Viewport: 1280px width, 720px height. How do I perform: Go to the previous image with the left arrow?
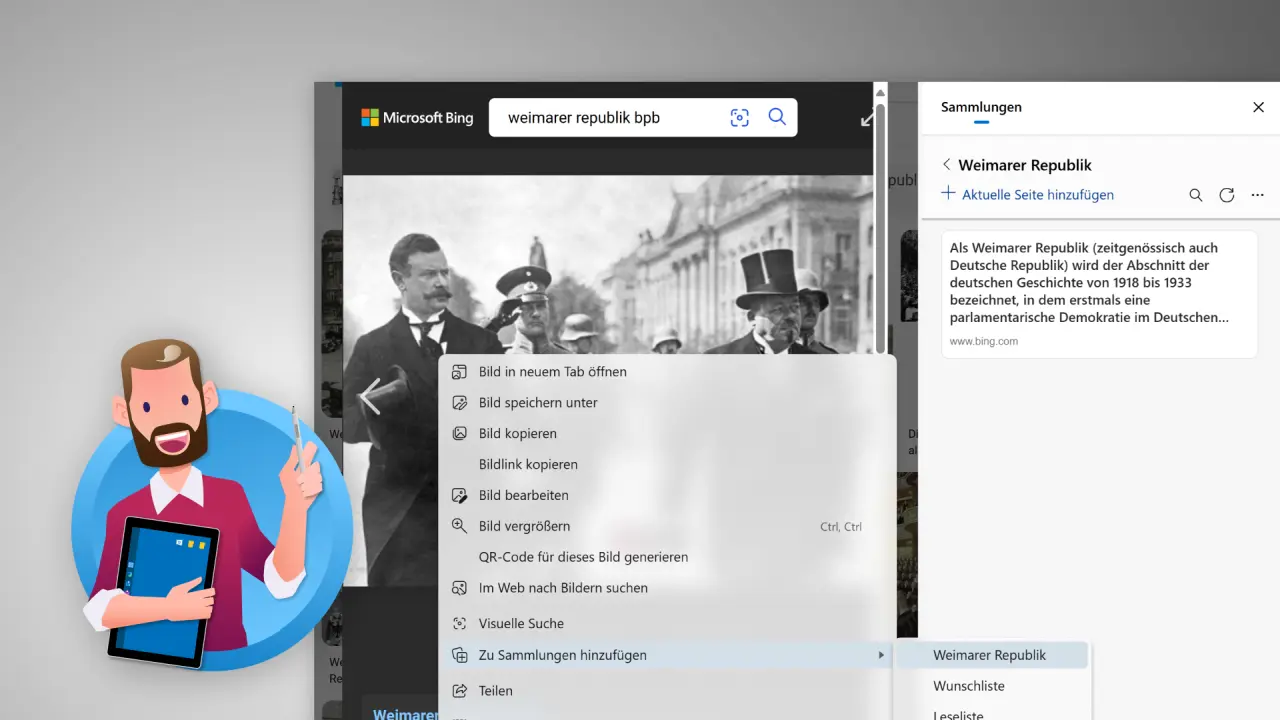(369, 397)
